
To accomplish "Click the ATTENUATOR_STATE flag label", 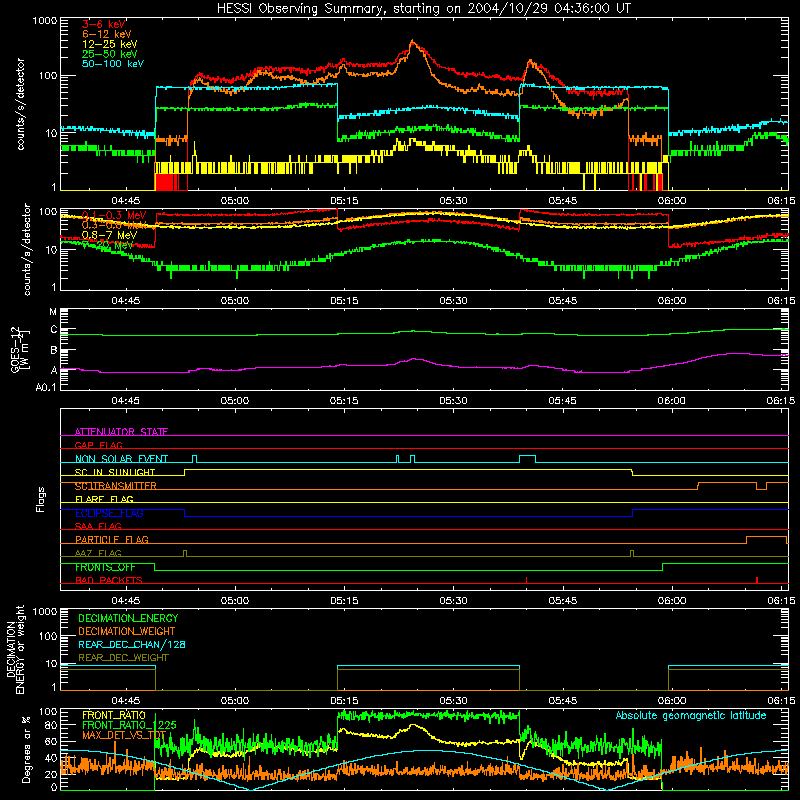I will tap(121, 432).
